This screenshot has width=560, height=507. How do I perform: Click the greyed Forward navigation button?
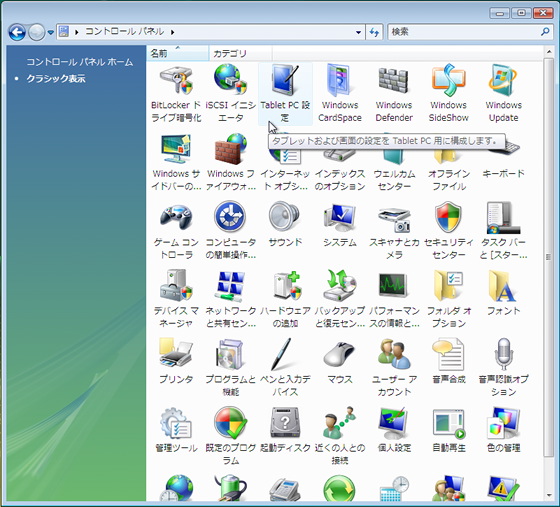(x=36, y=32)
